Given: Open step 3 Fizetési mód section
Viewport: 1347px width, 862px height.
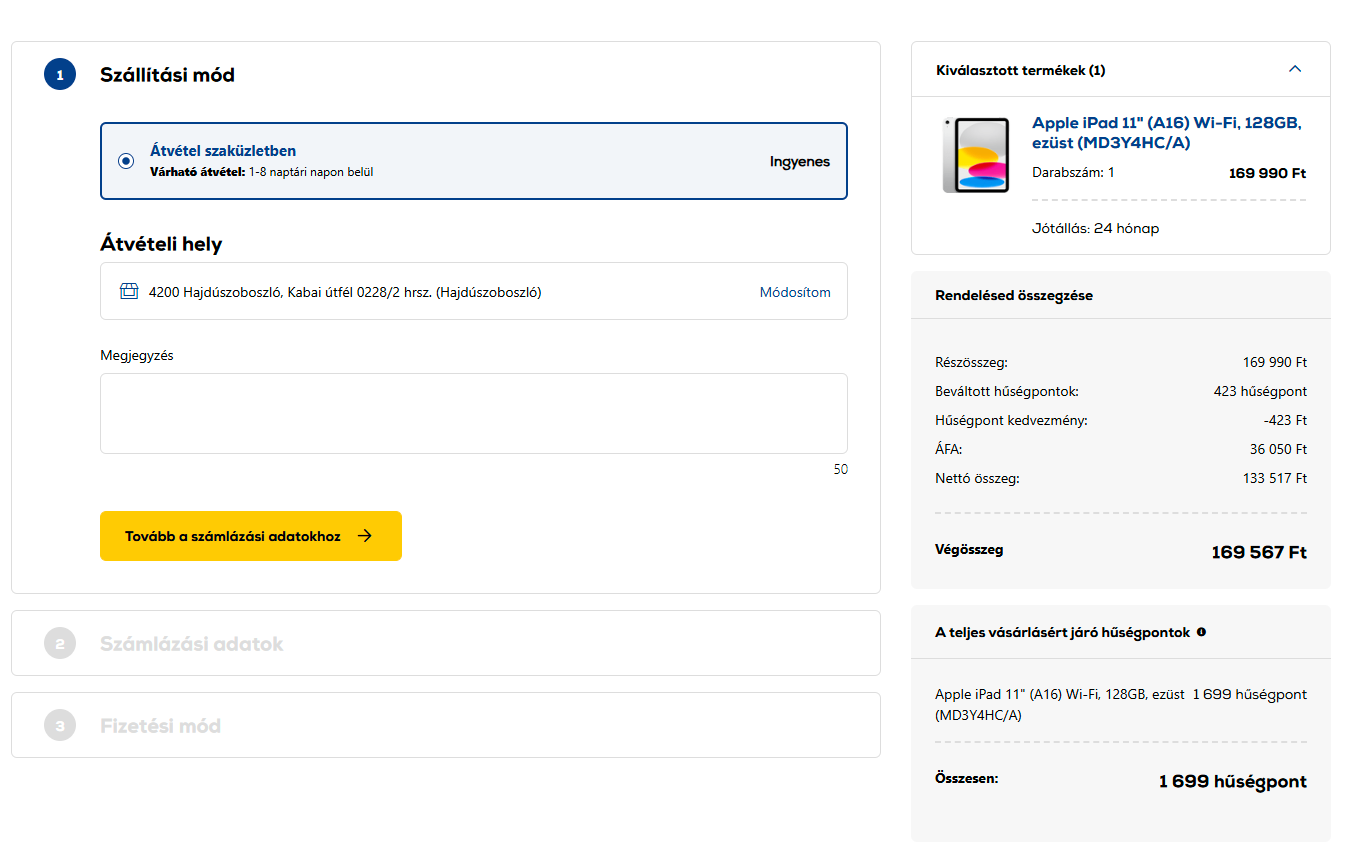Looking at the screenshot, I should [x=446, y=725].
